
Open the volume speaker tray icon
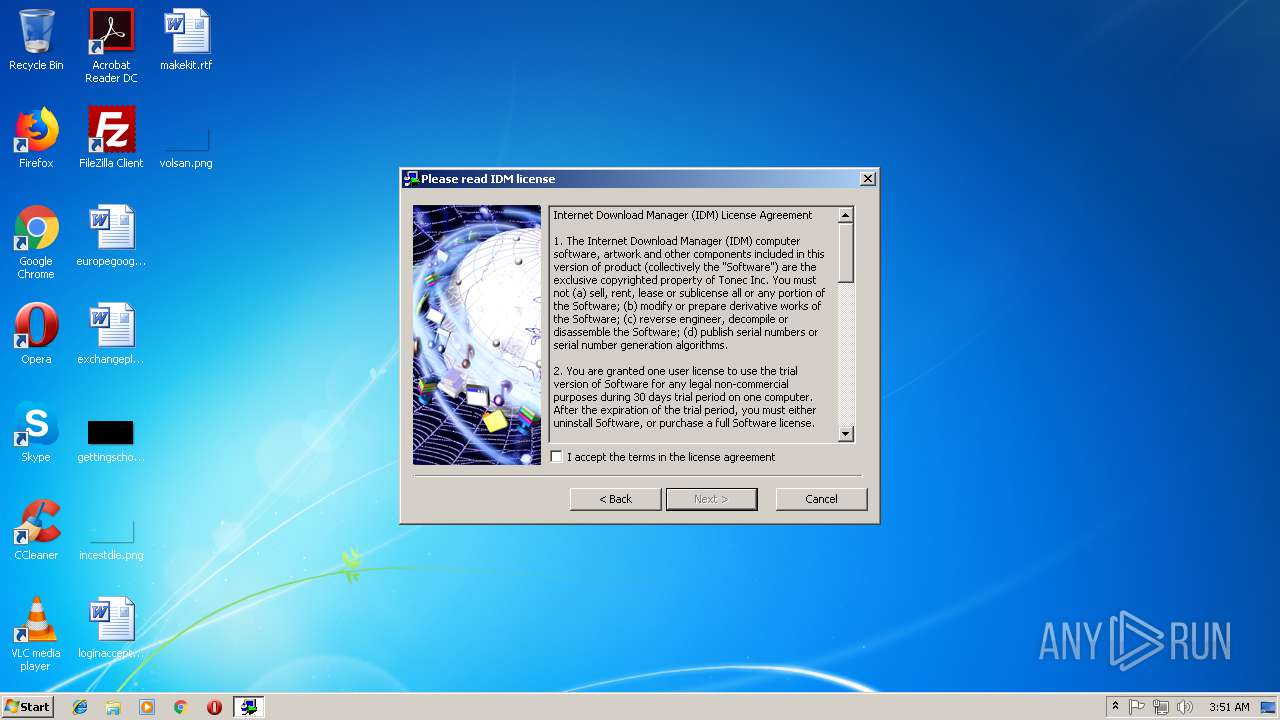coord(1185,707)
